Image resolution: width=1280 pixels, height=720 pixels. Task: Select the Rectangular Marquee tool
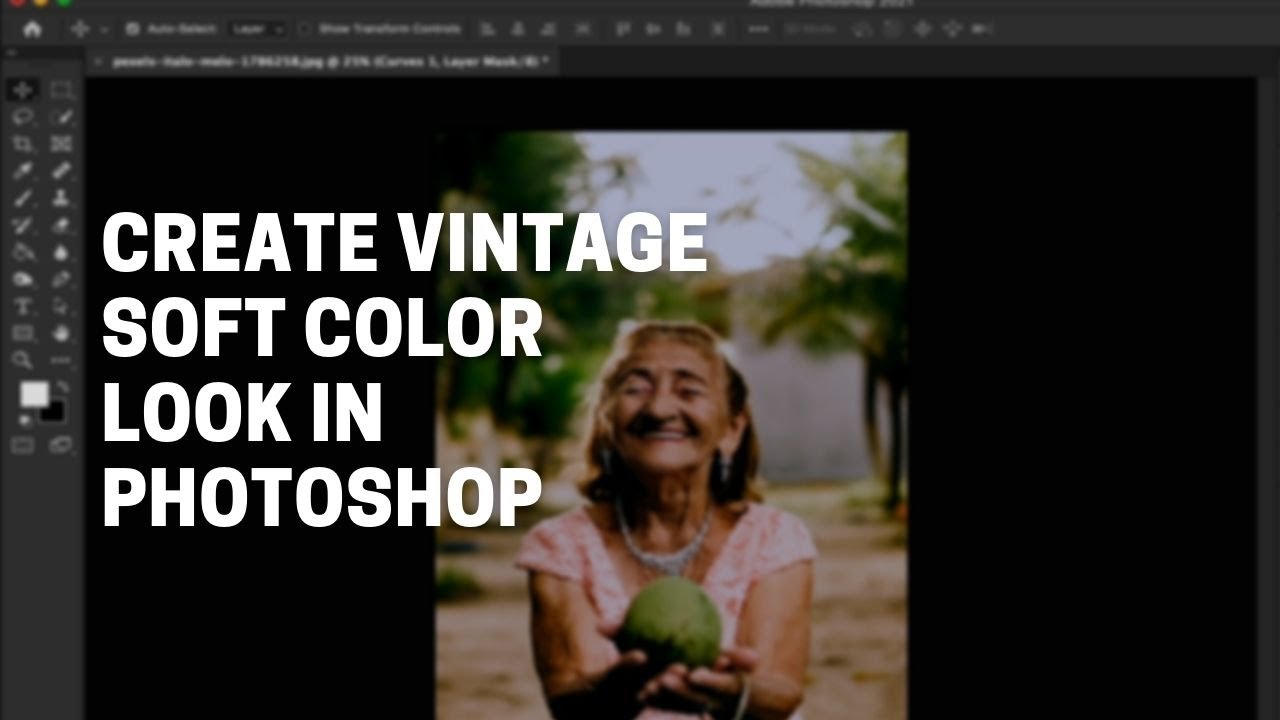click(x=61, y=91)
